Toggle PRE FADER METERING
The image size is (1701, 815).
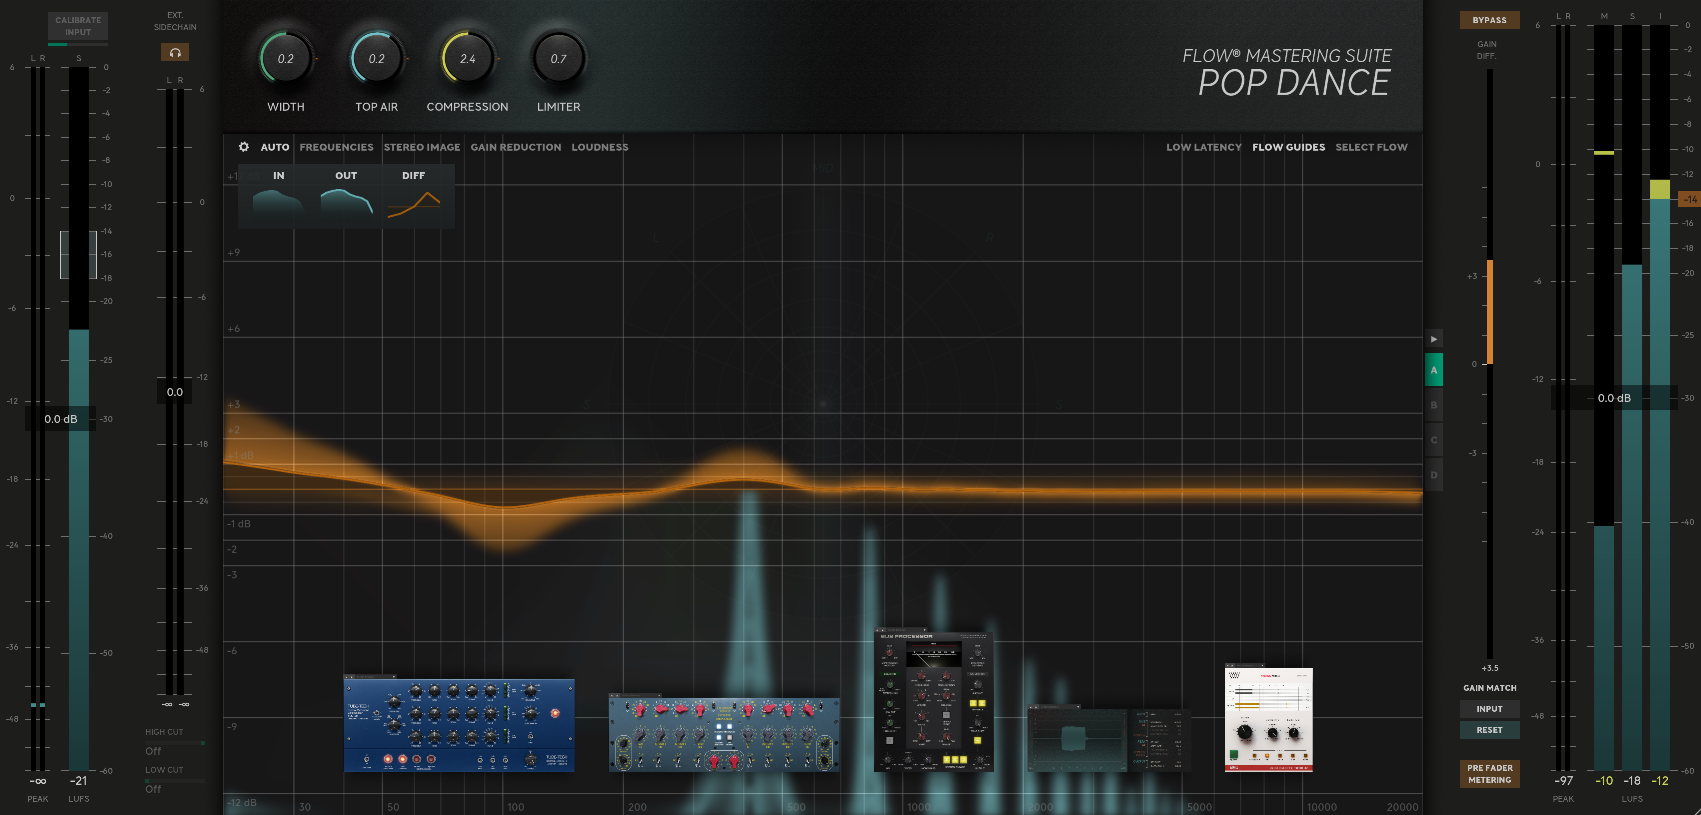click(1490, 774)
